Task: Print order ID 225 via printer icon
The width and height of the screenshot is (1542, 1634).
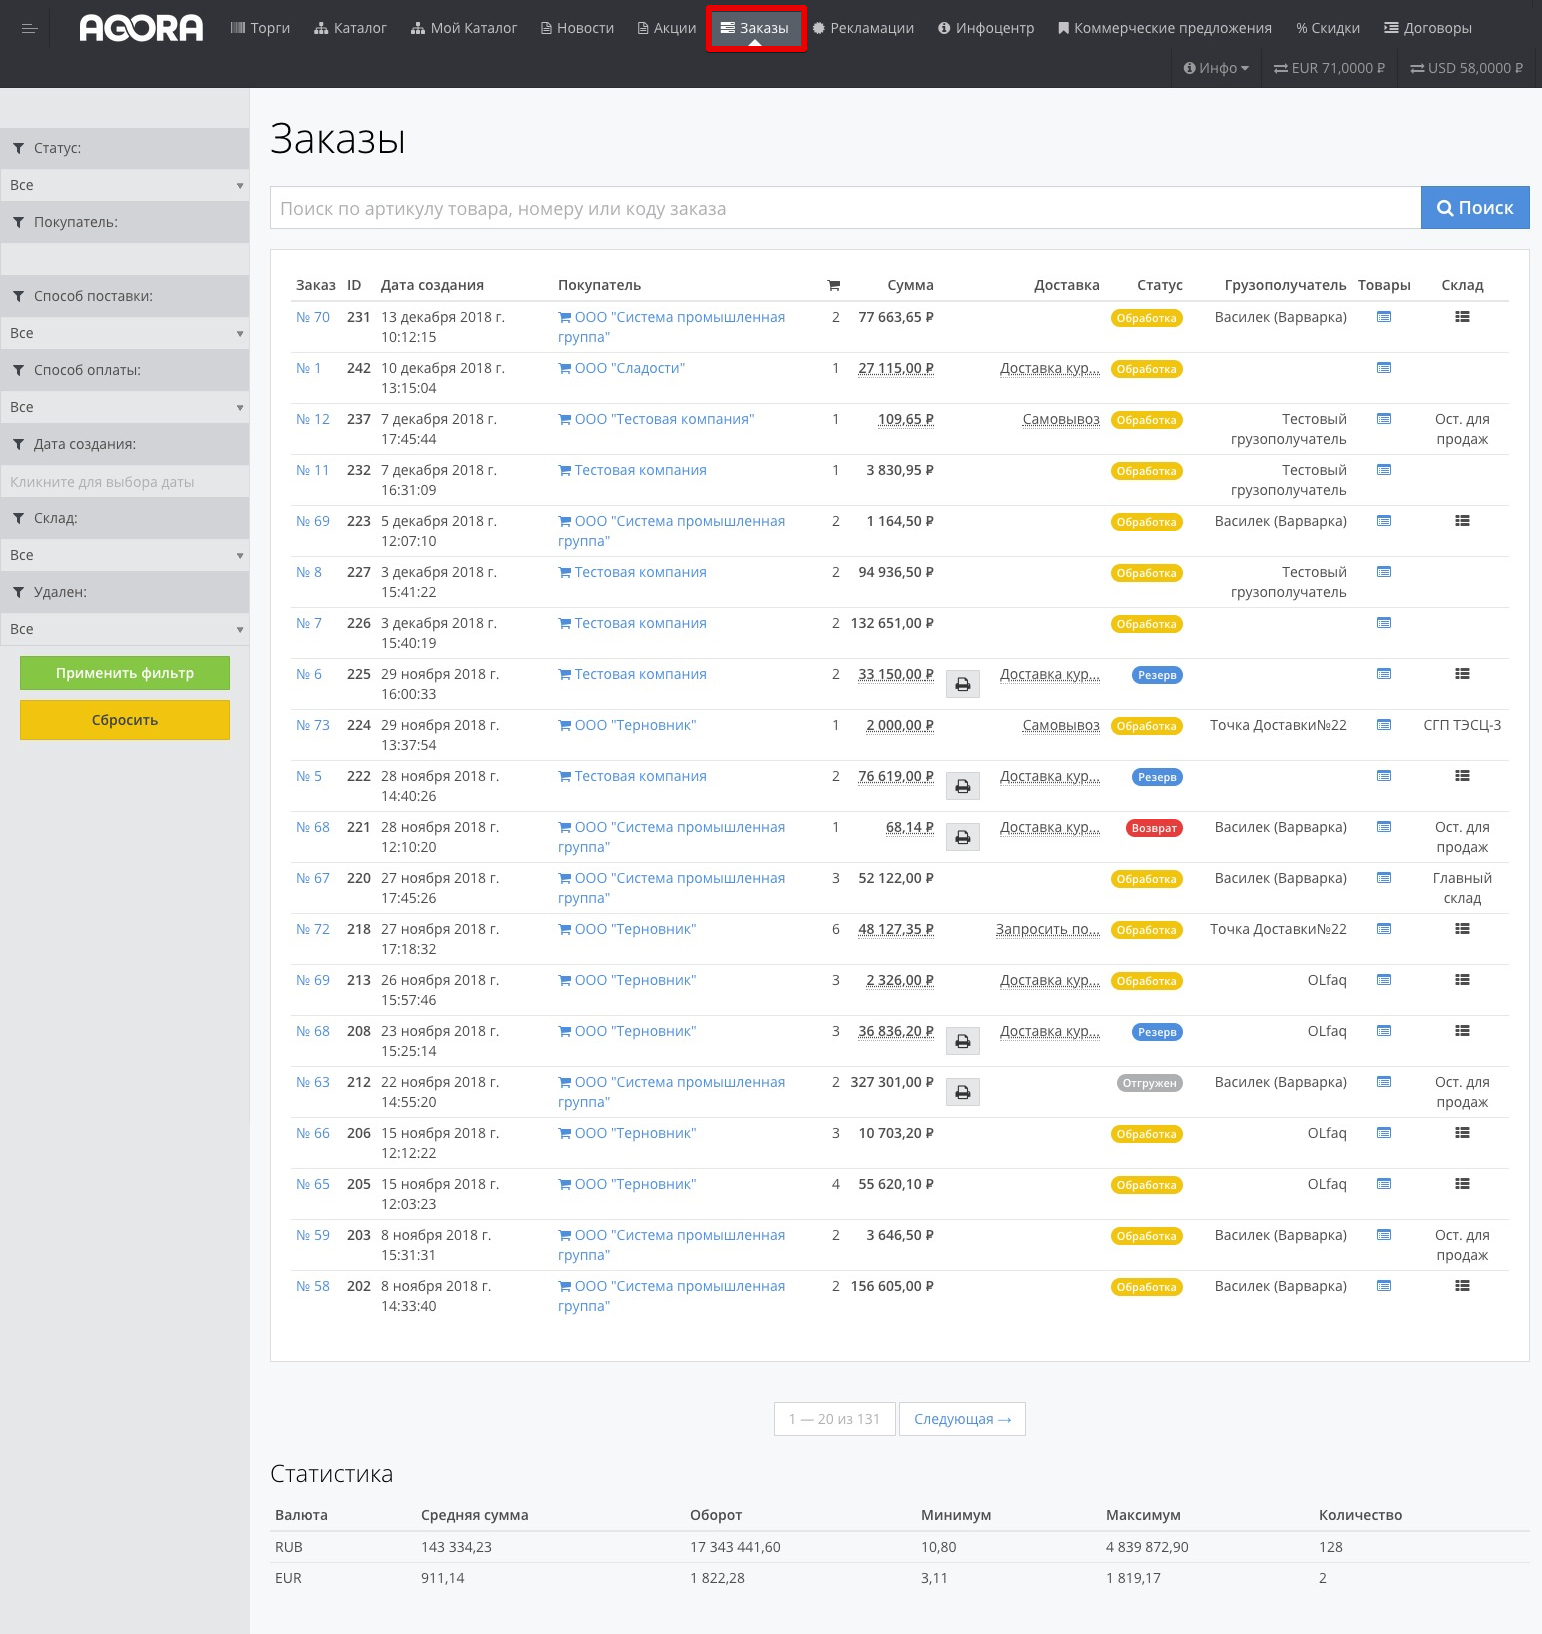Action: click(963, 684)
